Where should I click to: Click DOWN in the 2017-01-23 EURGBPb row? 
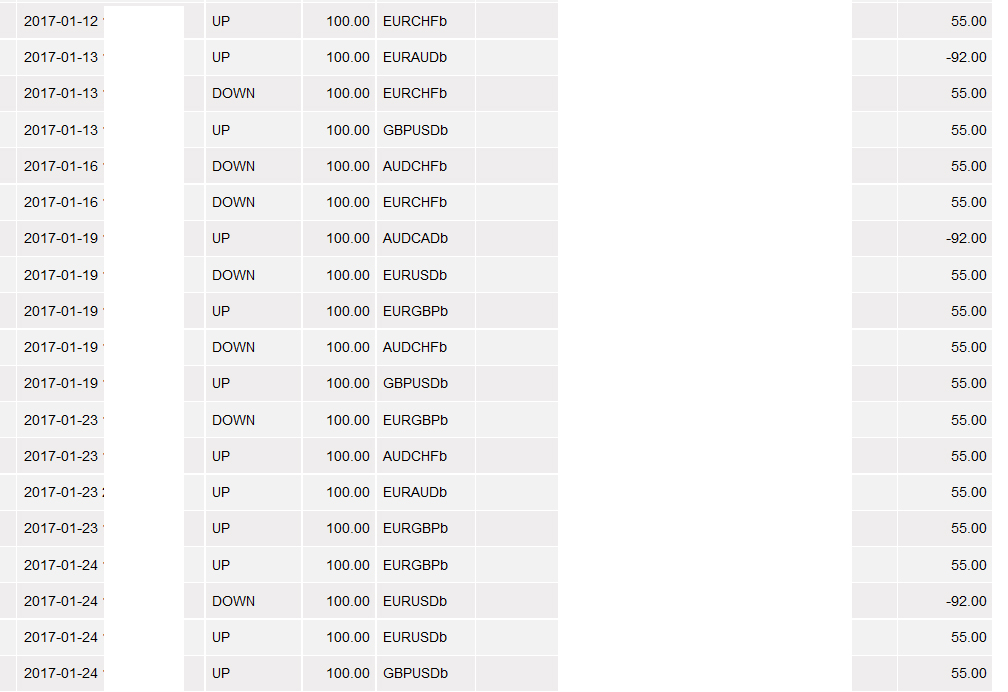[233, 420]
